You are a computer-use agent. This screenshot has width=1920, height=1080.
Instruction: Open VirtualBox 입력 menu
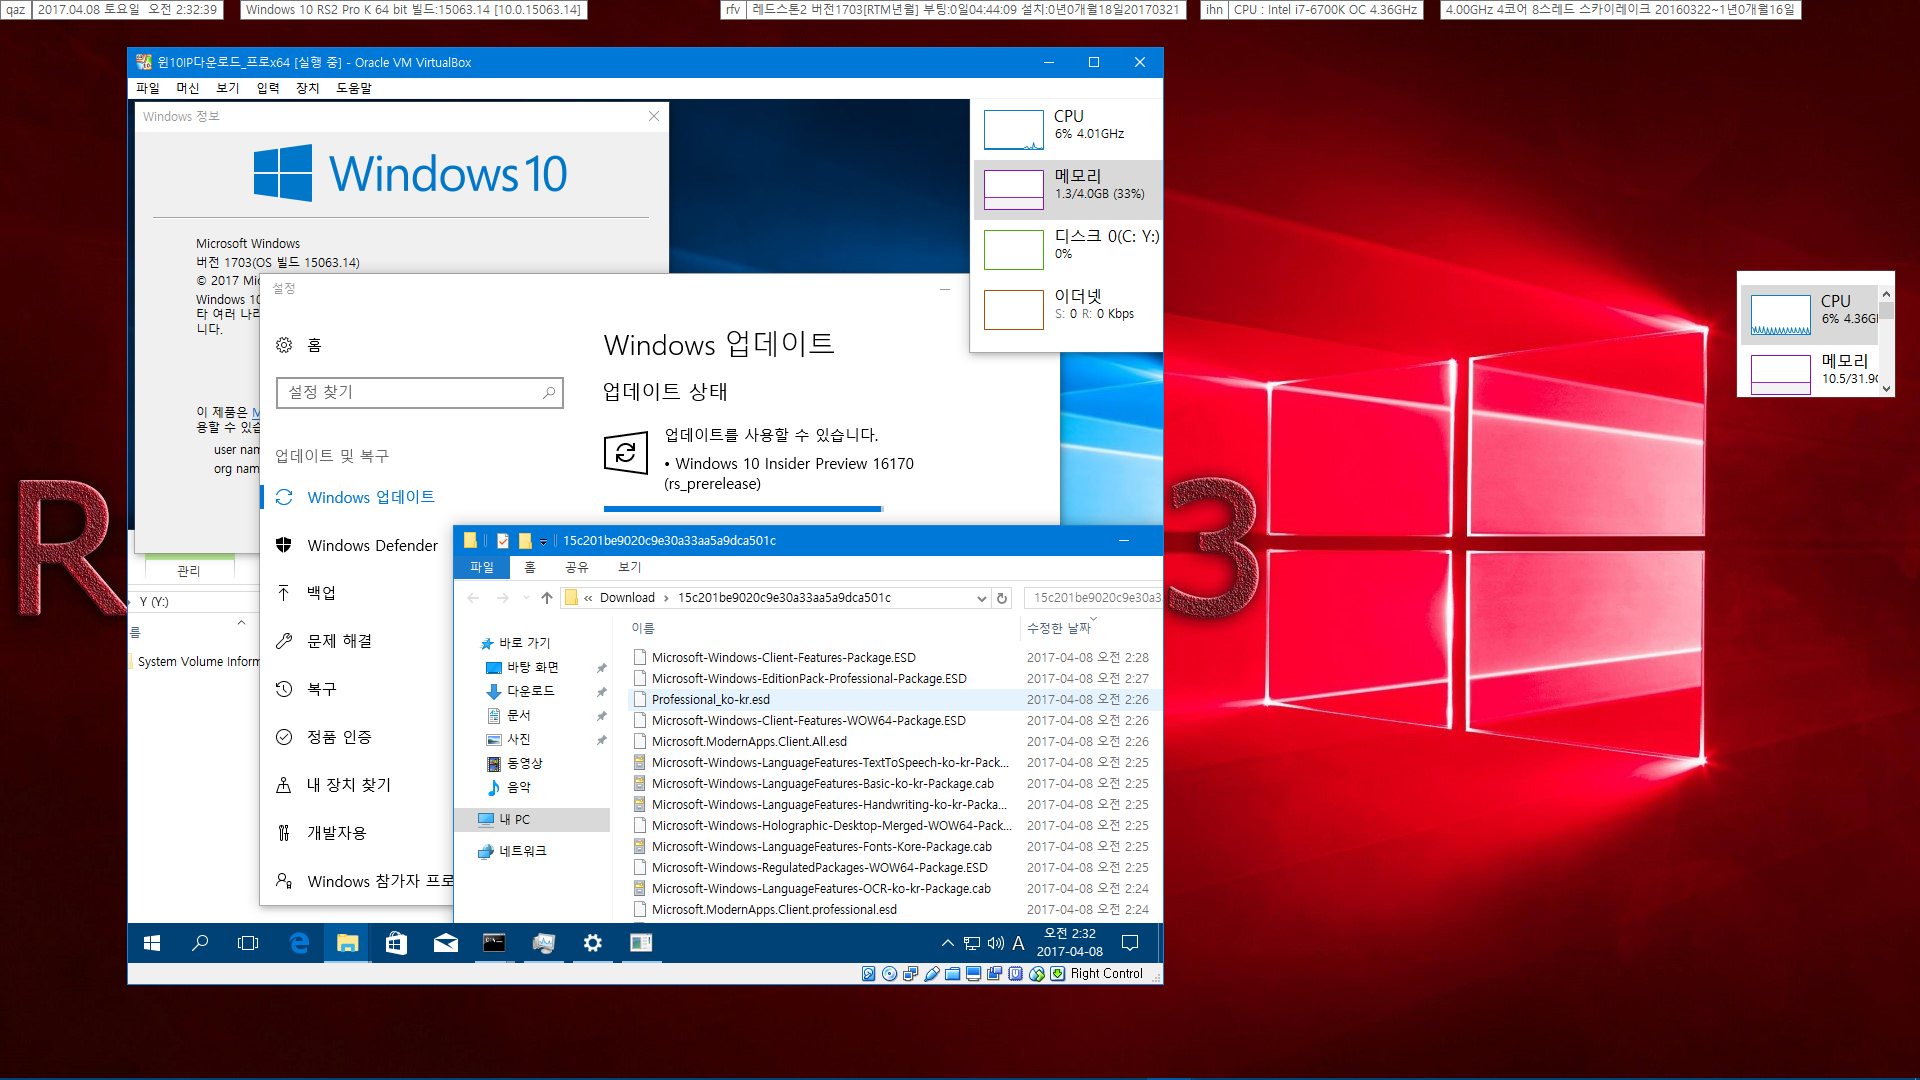point(268,88)
